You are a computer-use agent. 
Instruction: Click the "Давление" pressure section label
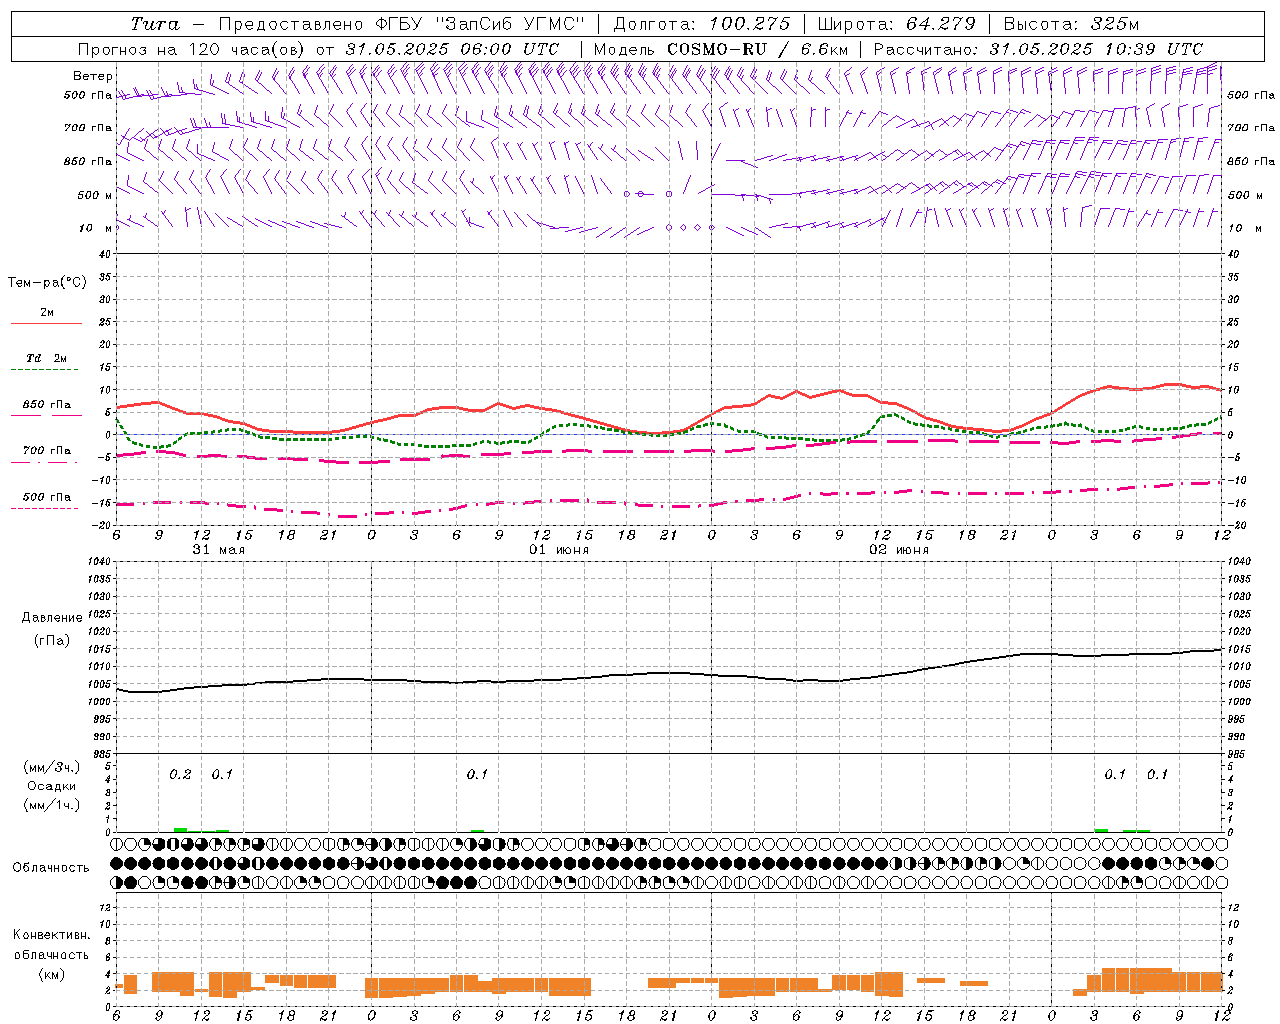[x=51, y=618]
